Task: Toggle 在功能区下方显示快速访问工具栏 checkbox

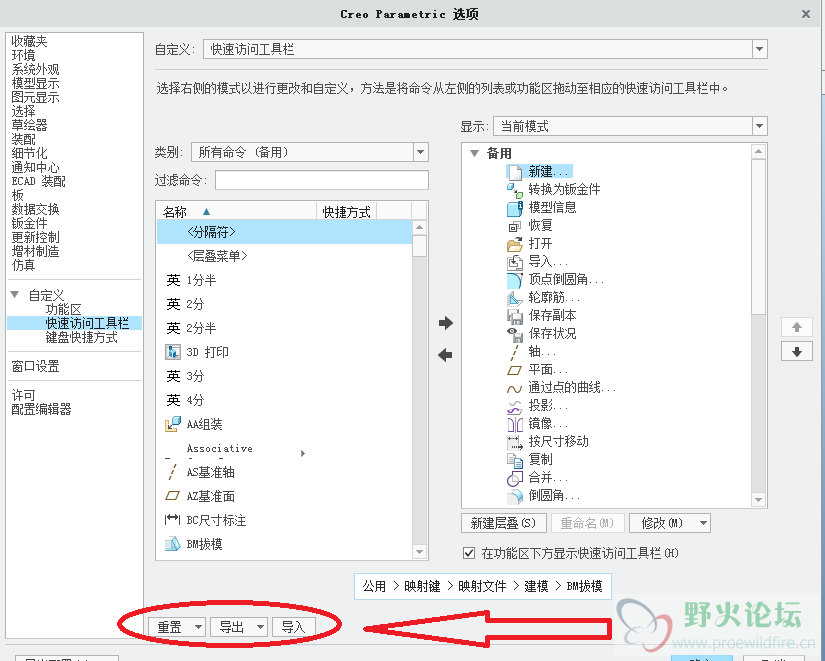Action: pos(468,553)
